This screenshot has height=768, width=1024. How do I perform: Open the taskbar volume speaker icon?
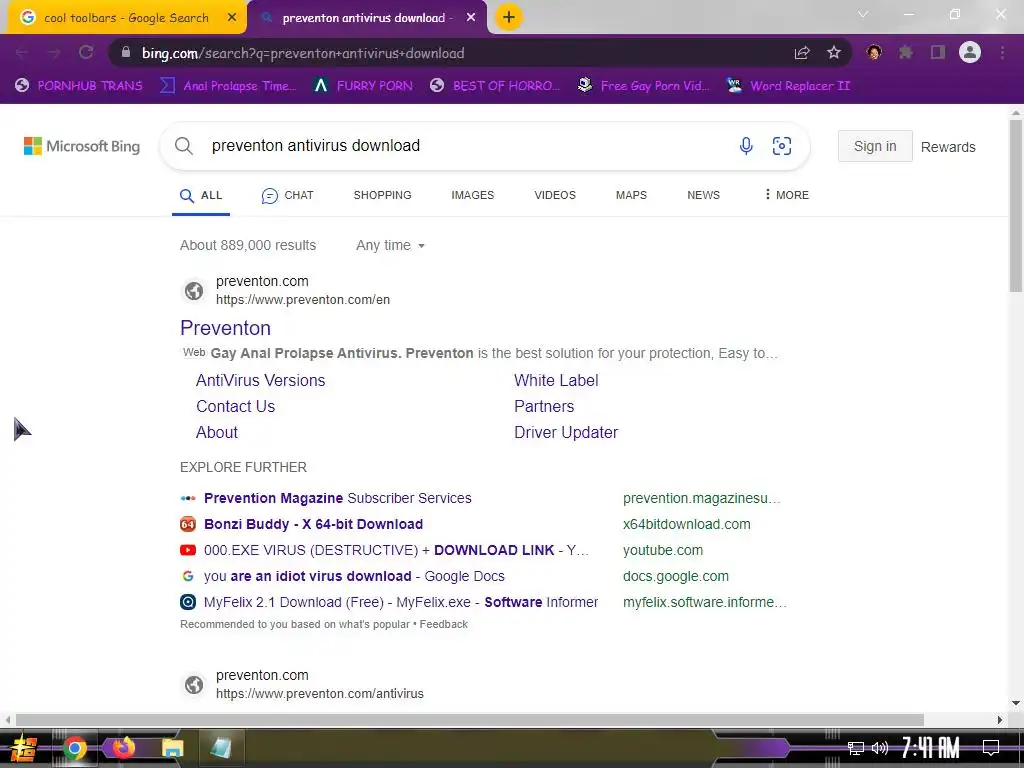coord(880,748)
